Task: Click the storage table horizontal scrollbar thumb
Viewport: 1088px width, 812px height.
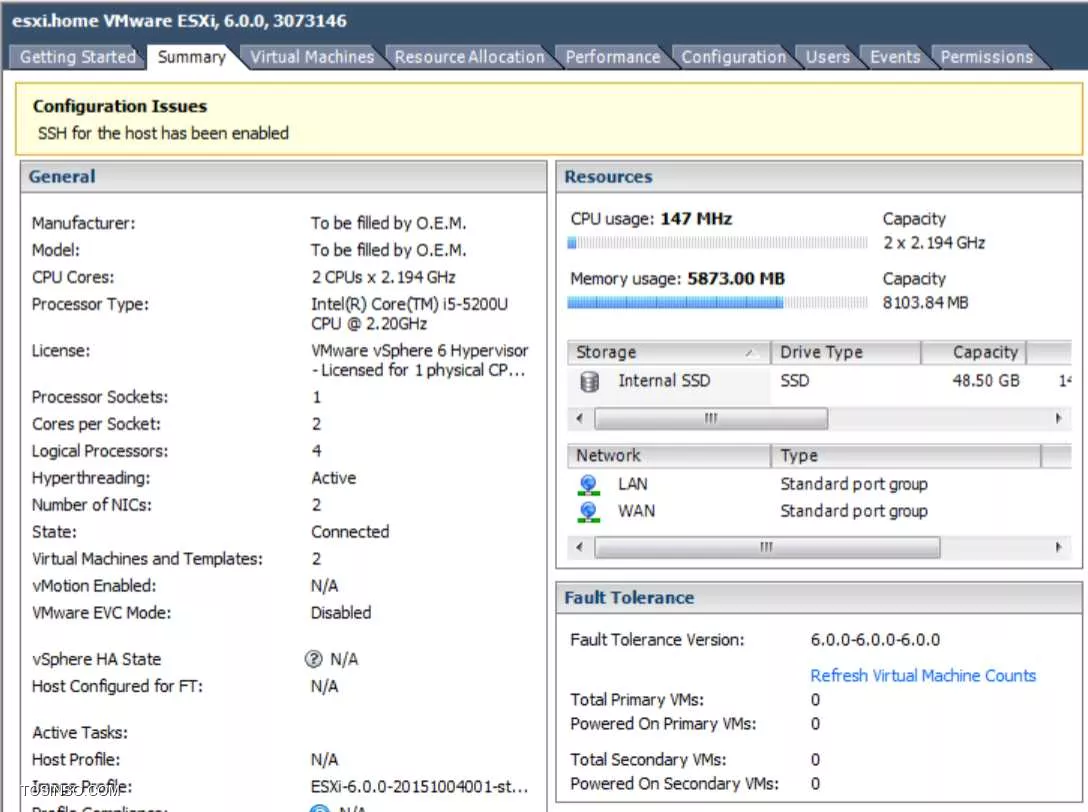Action: point(711,418)
